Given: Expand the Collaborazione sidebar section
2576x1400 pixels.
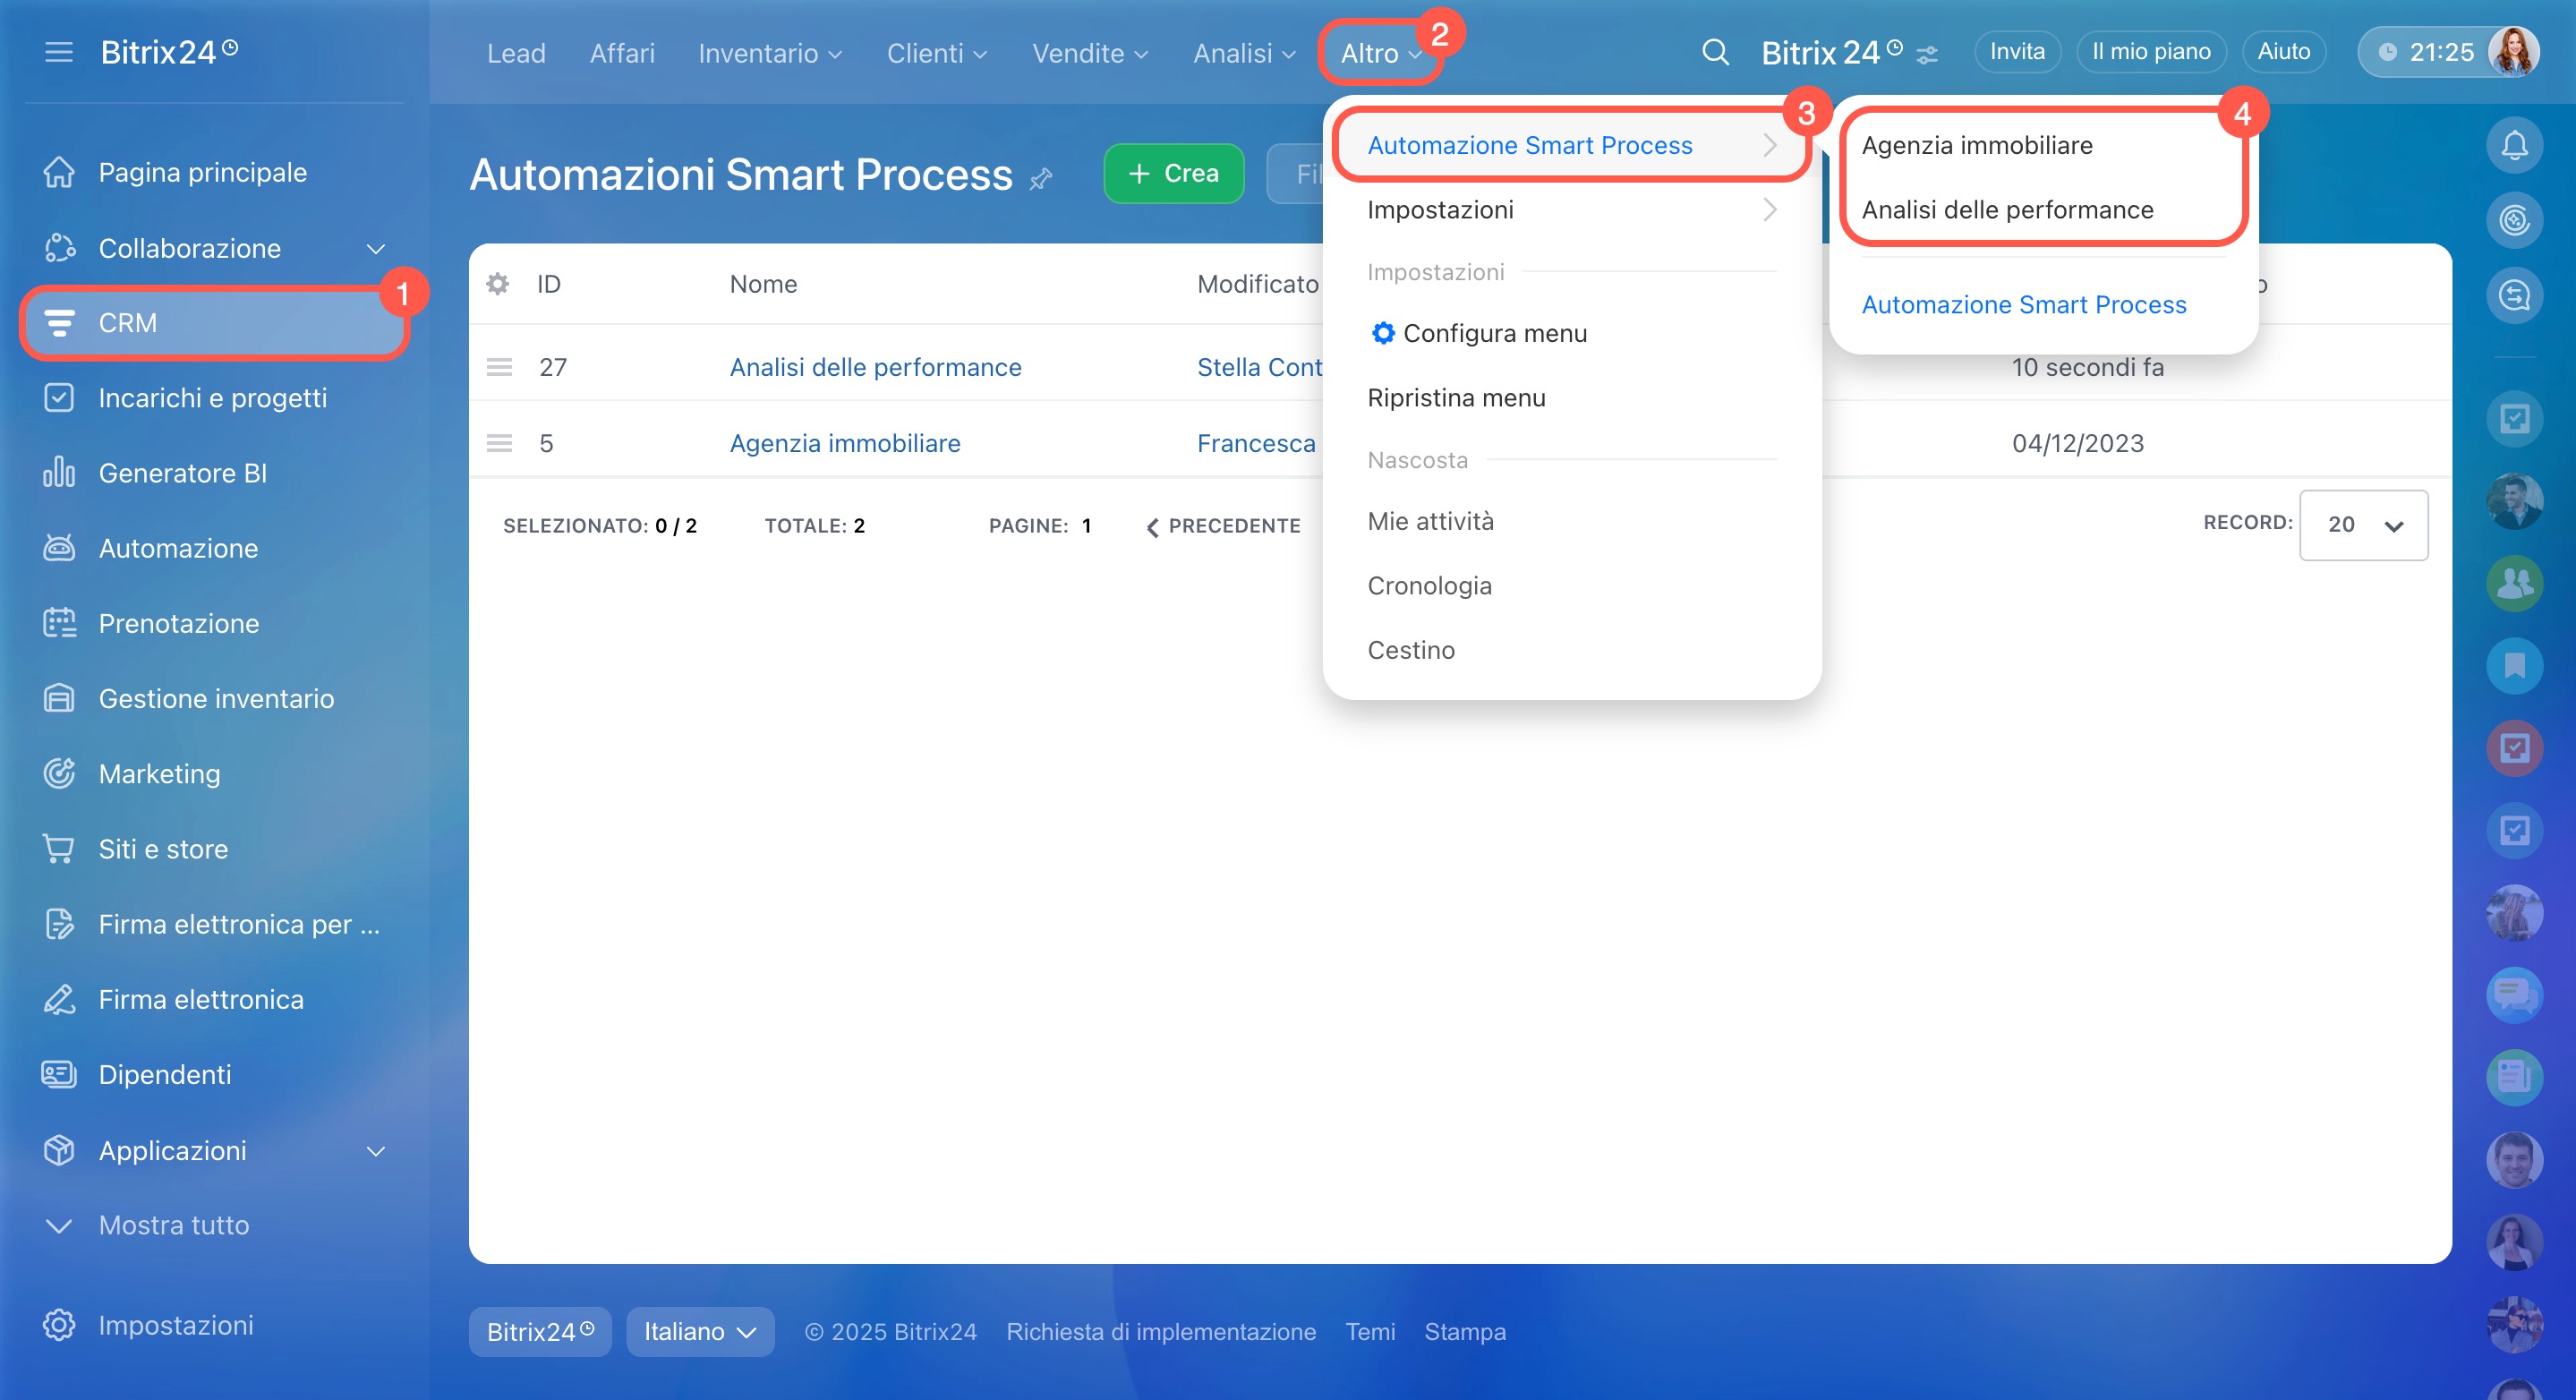Looking at the screenshot, I should point(375,248).
